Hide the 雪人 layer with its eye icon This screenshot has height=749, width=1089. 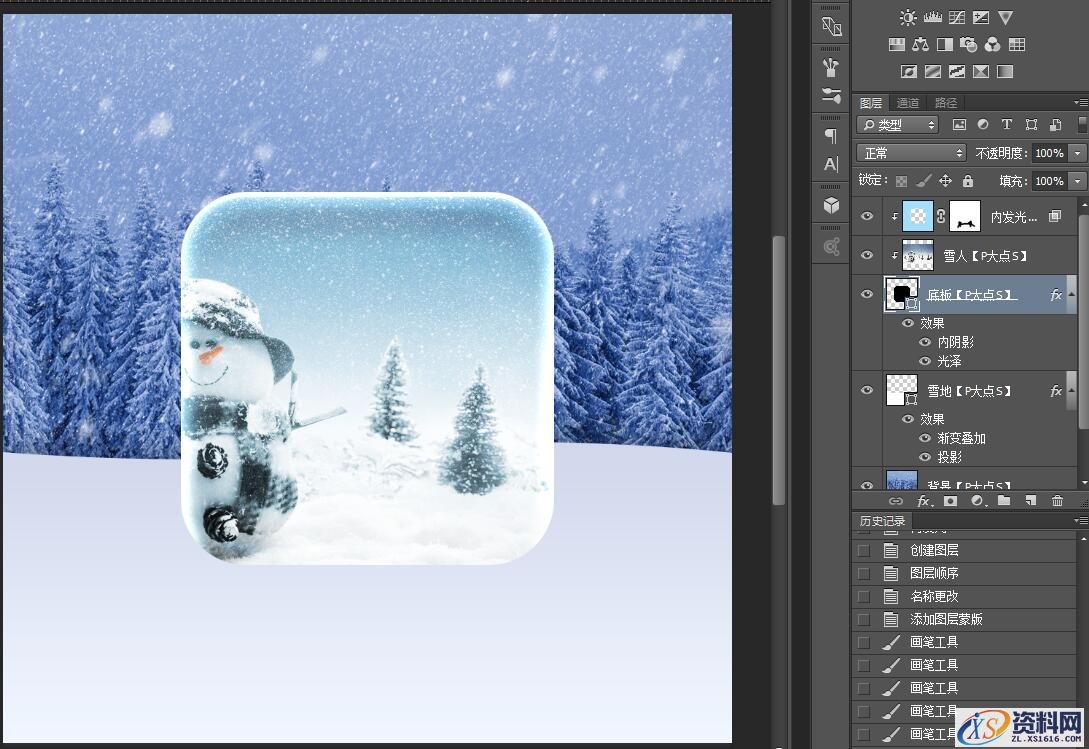[x=867, y=255]
